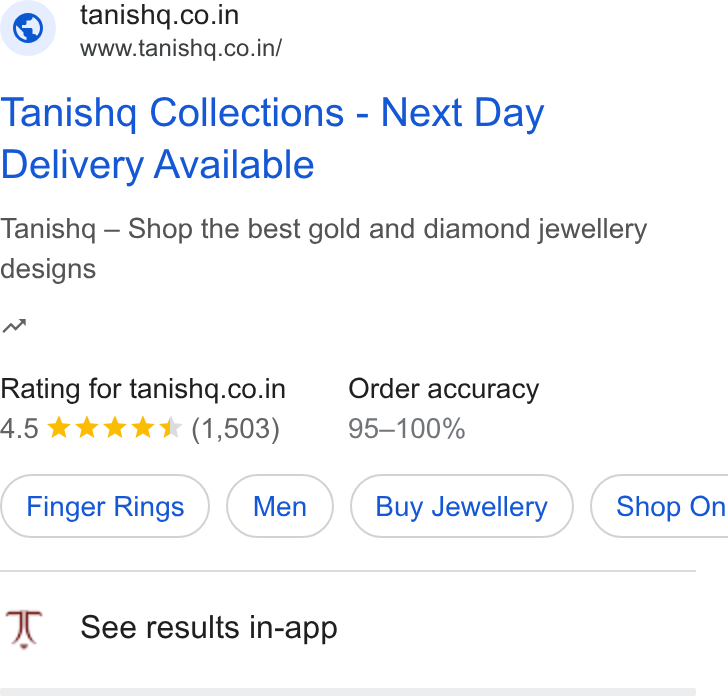Click the half-filled fifth rating star

coord(170,428)
